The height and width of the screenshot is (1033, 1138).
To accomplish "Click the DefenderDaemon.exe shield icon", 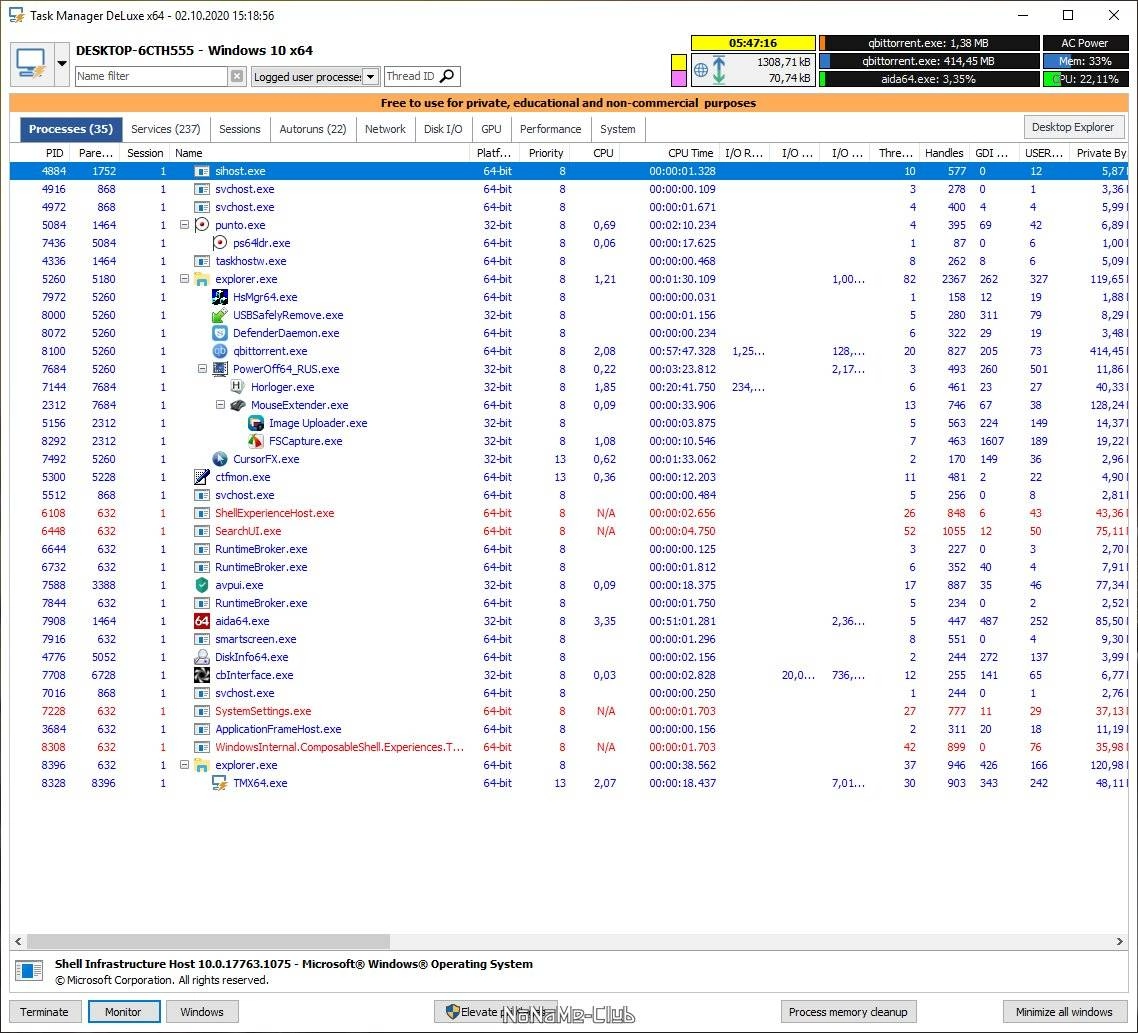I will point(220,333).
